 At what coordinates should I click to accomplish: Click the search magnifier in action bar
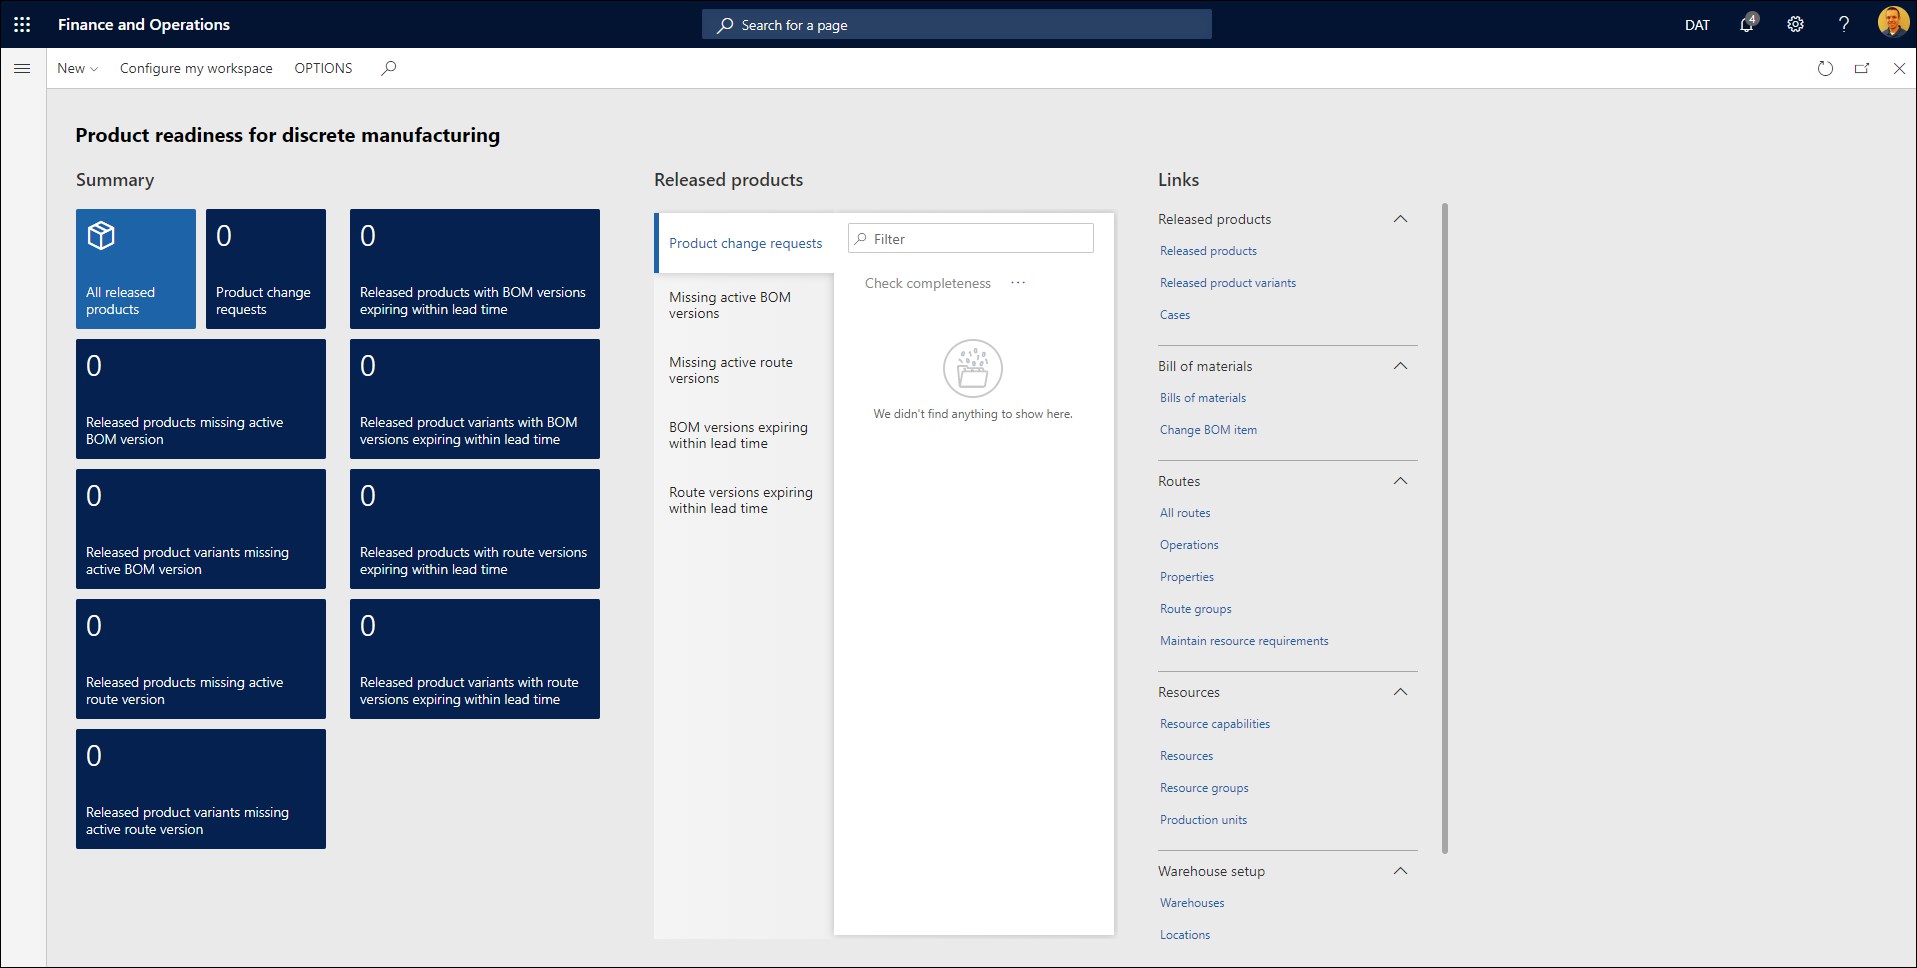tap(389, 68)
